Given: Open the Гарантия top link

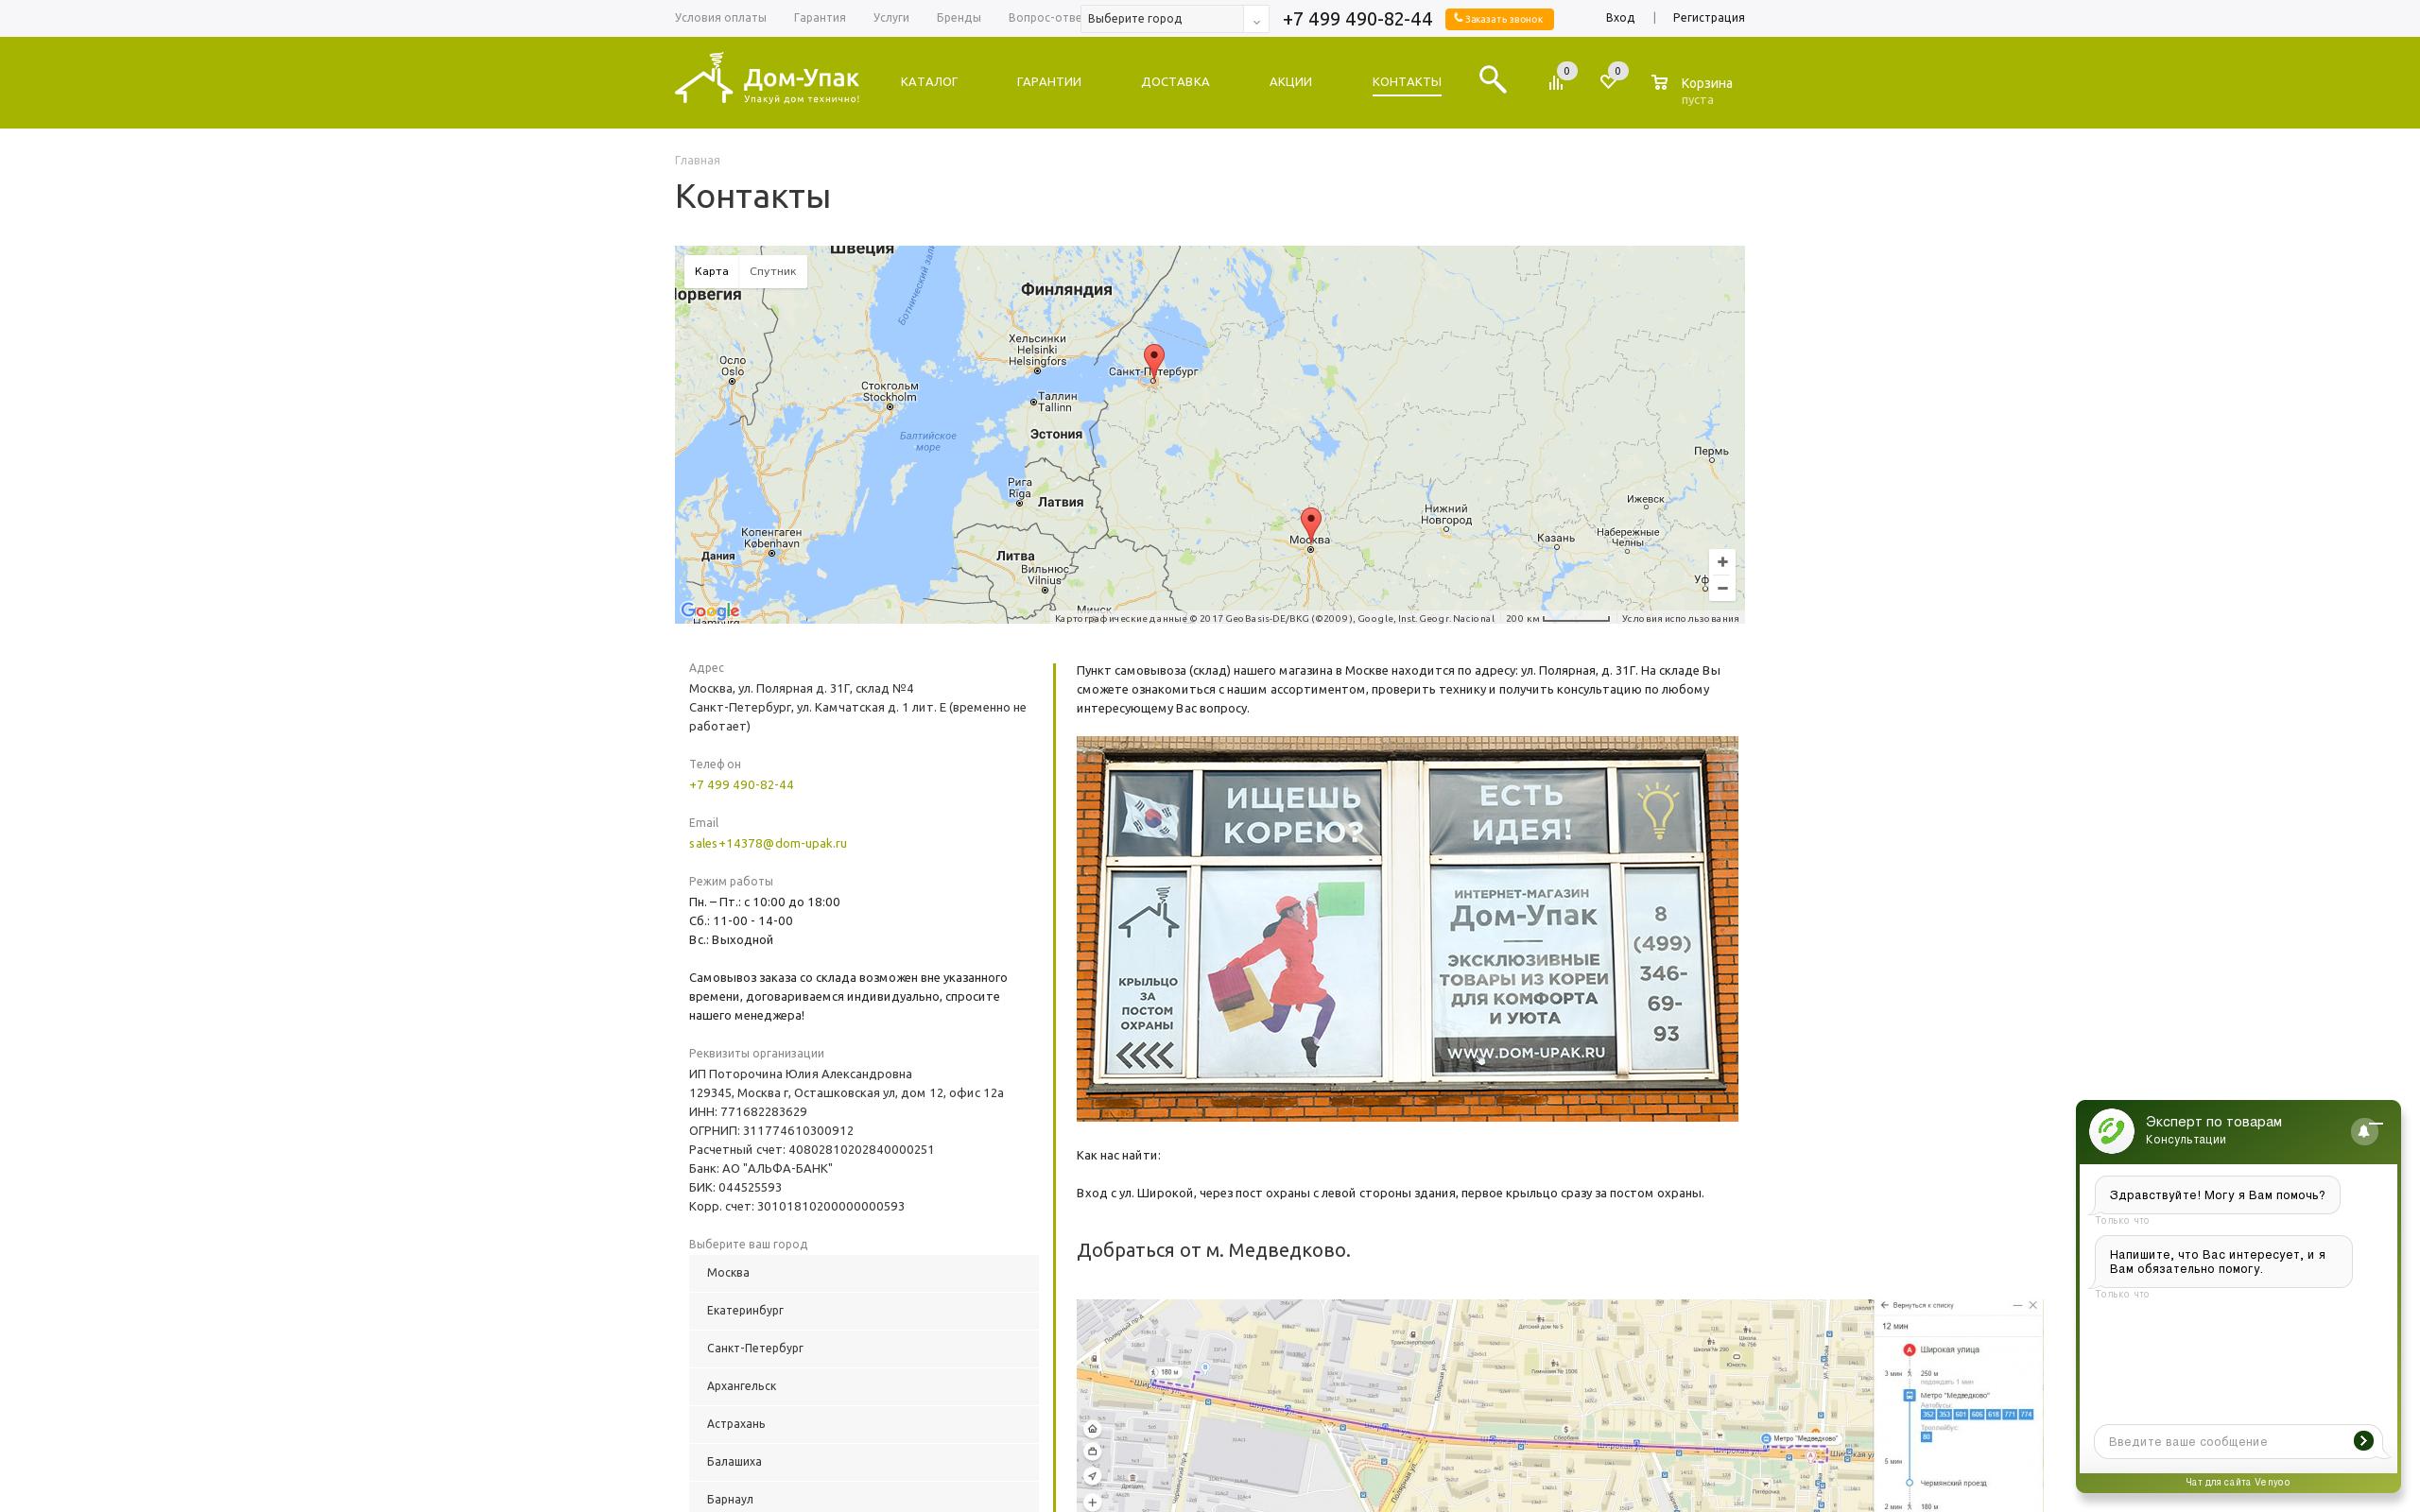Looking at the screenshot, I should 820,18.
